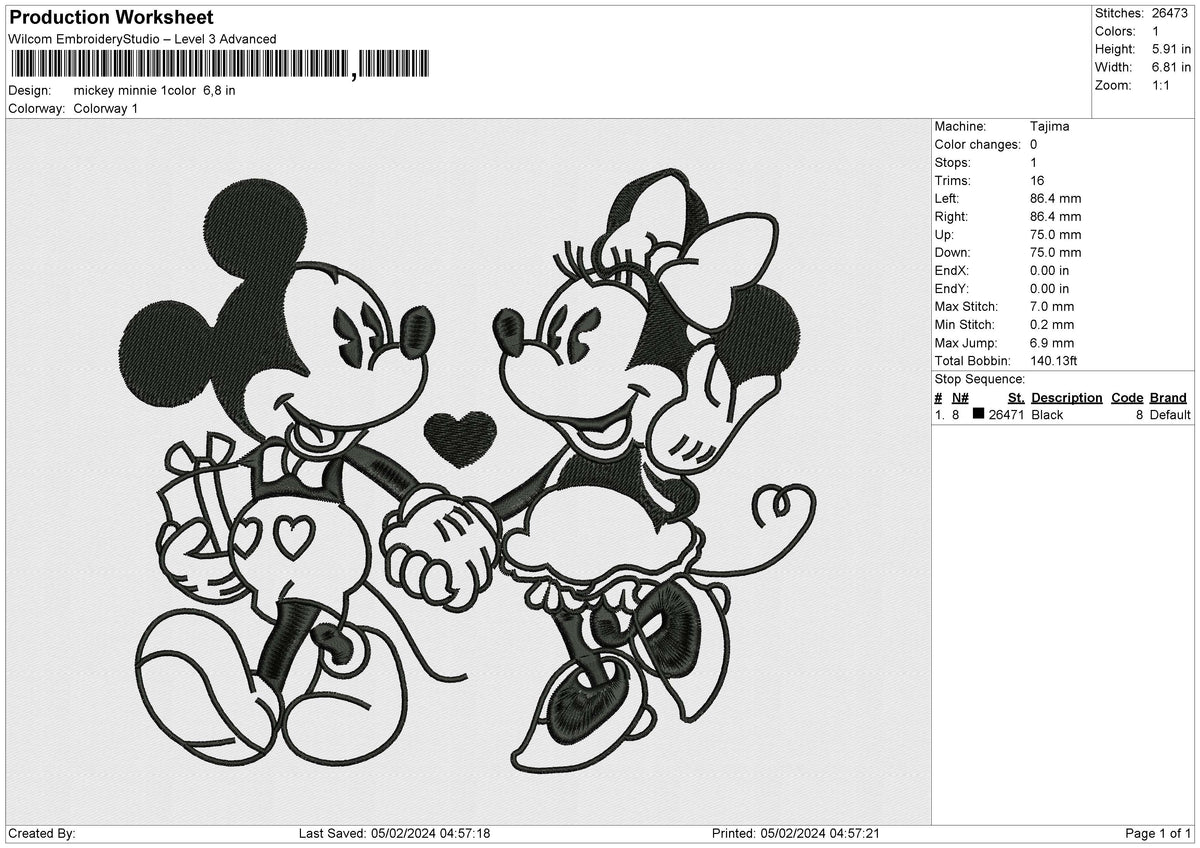Click the 'Default' brand cell
The height and width of the screenshot is (848, 1200).
coord(1170,414)
